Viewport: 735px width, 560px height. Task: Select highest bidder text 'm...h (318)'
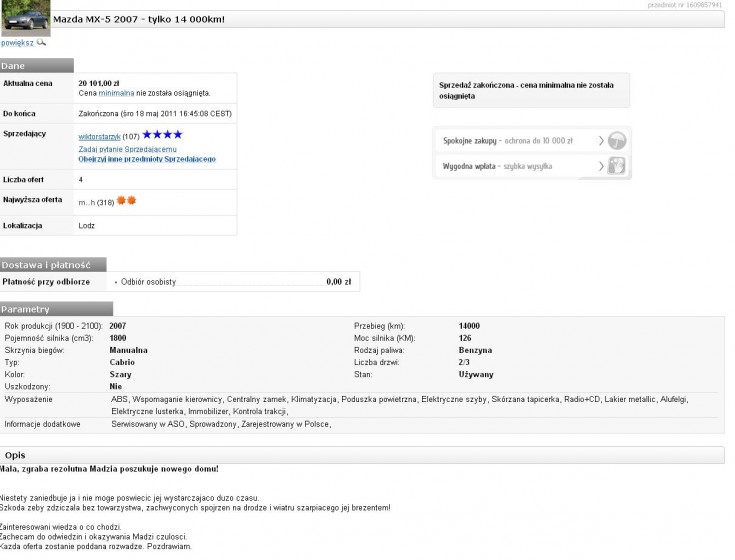click(96, 203)
